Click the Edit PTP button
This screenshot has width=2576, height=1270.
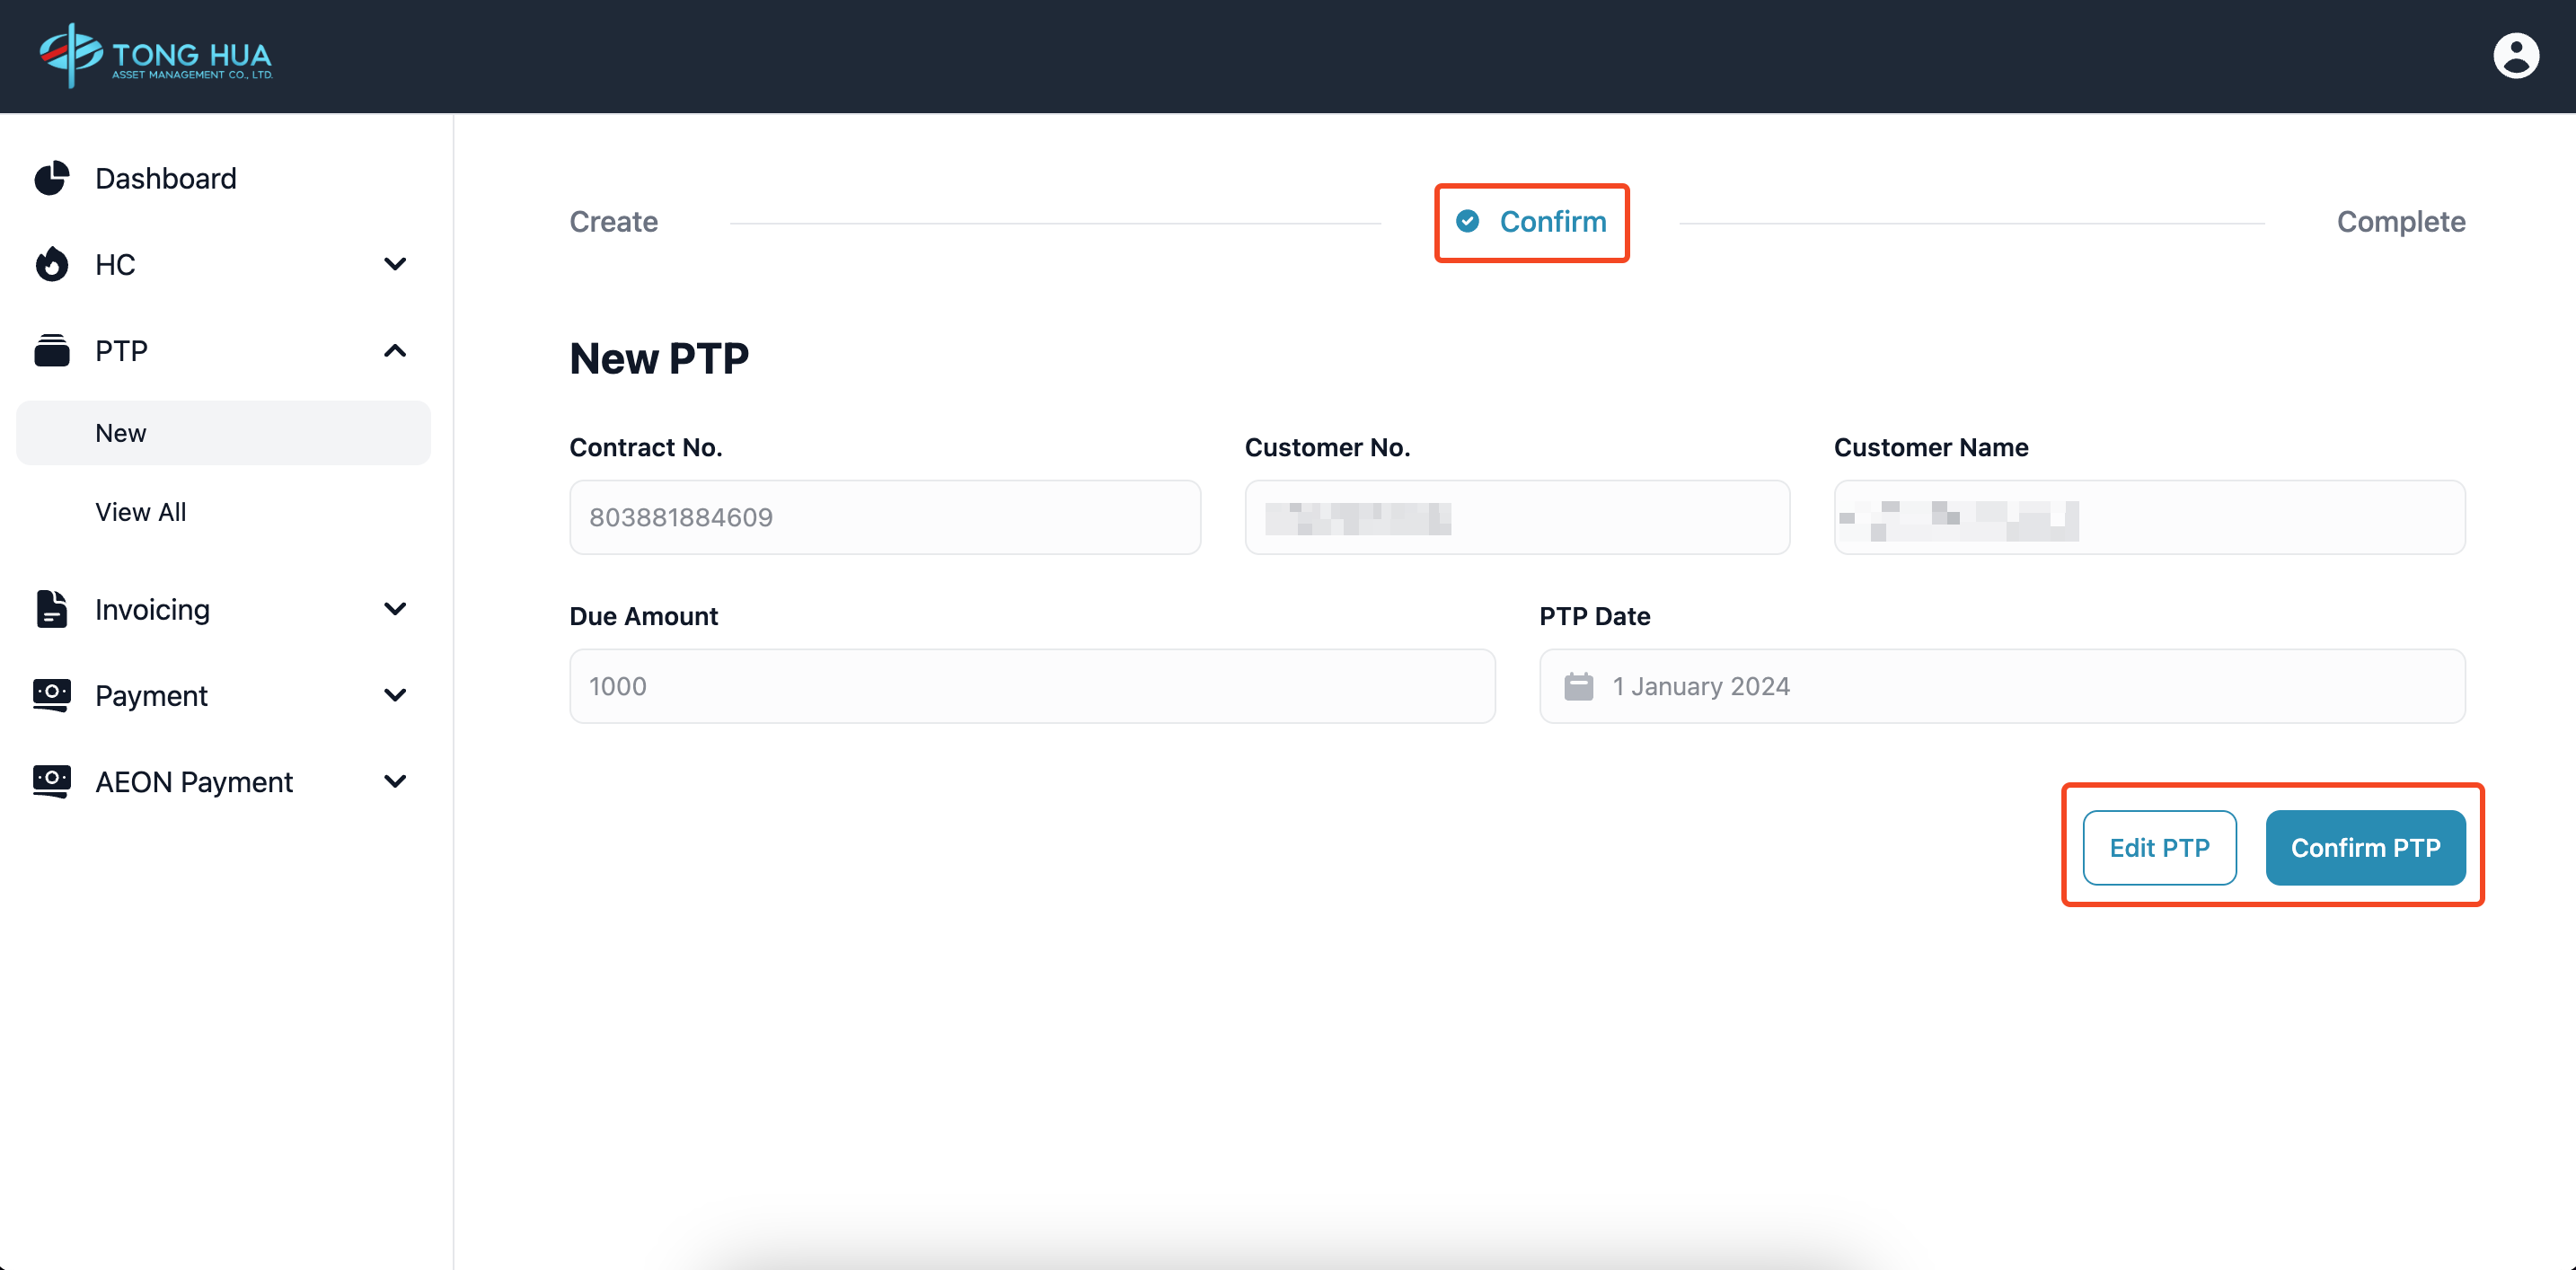tap(2159, 848)
